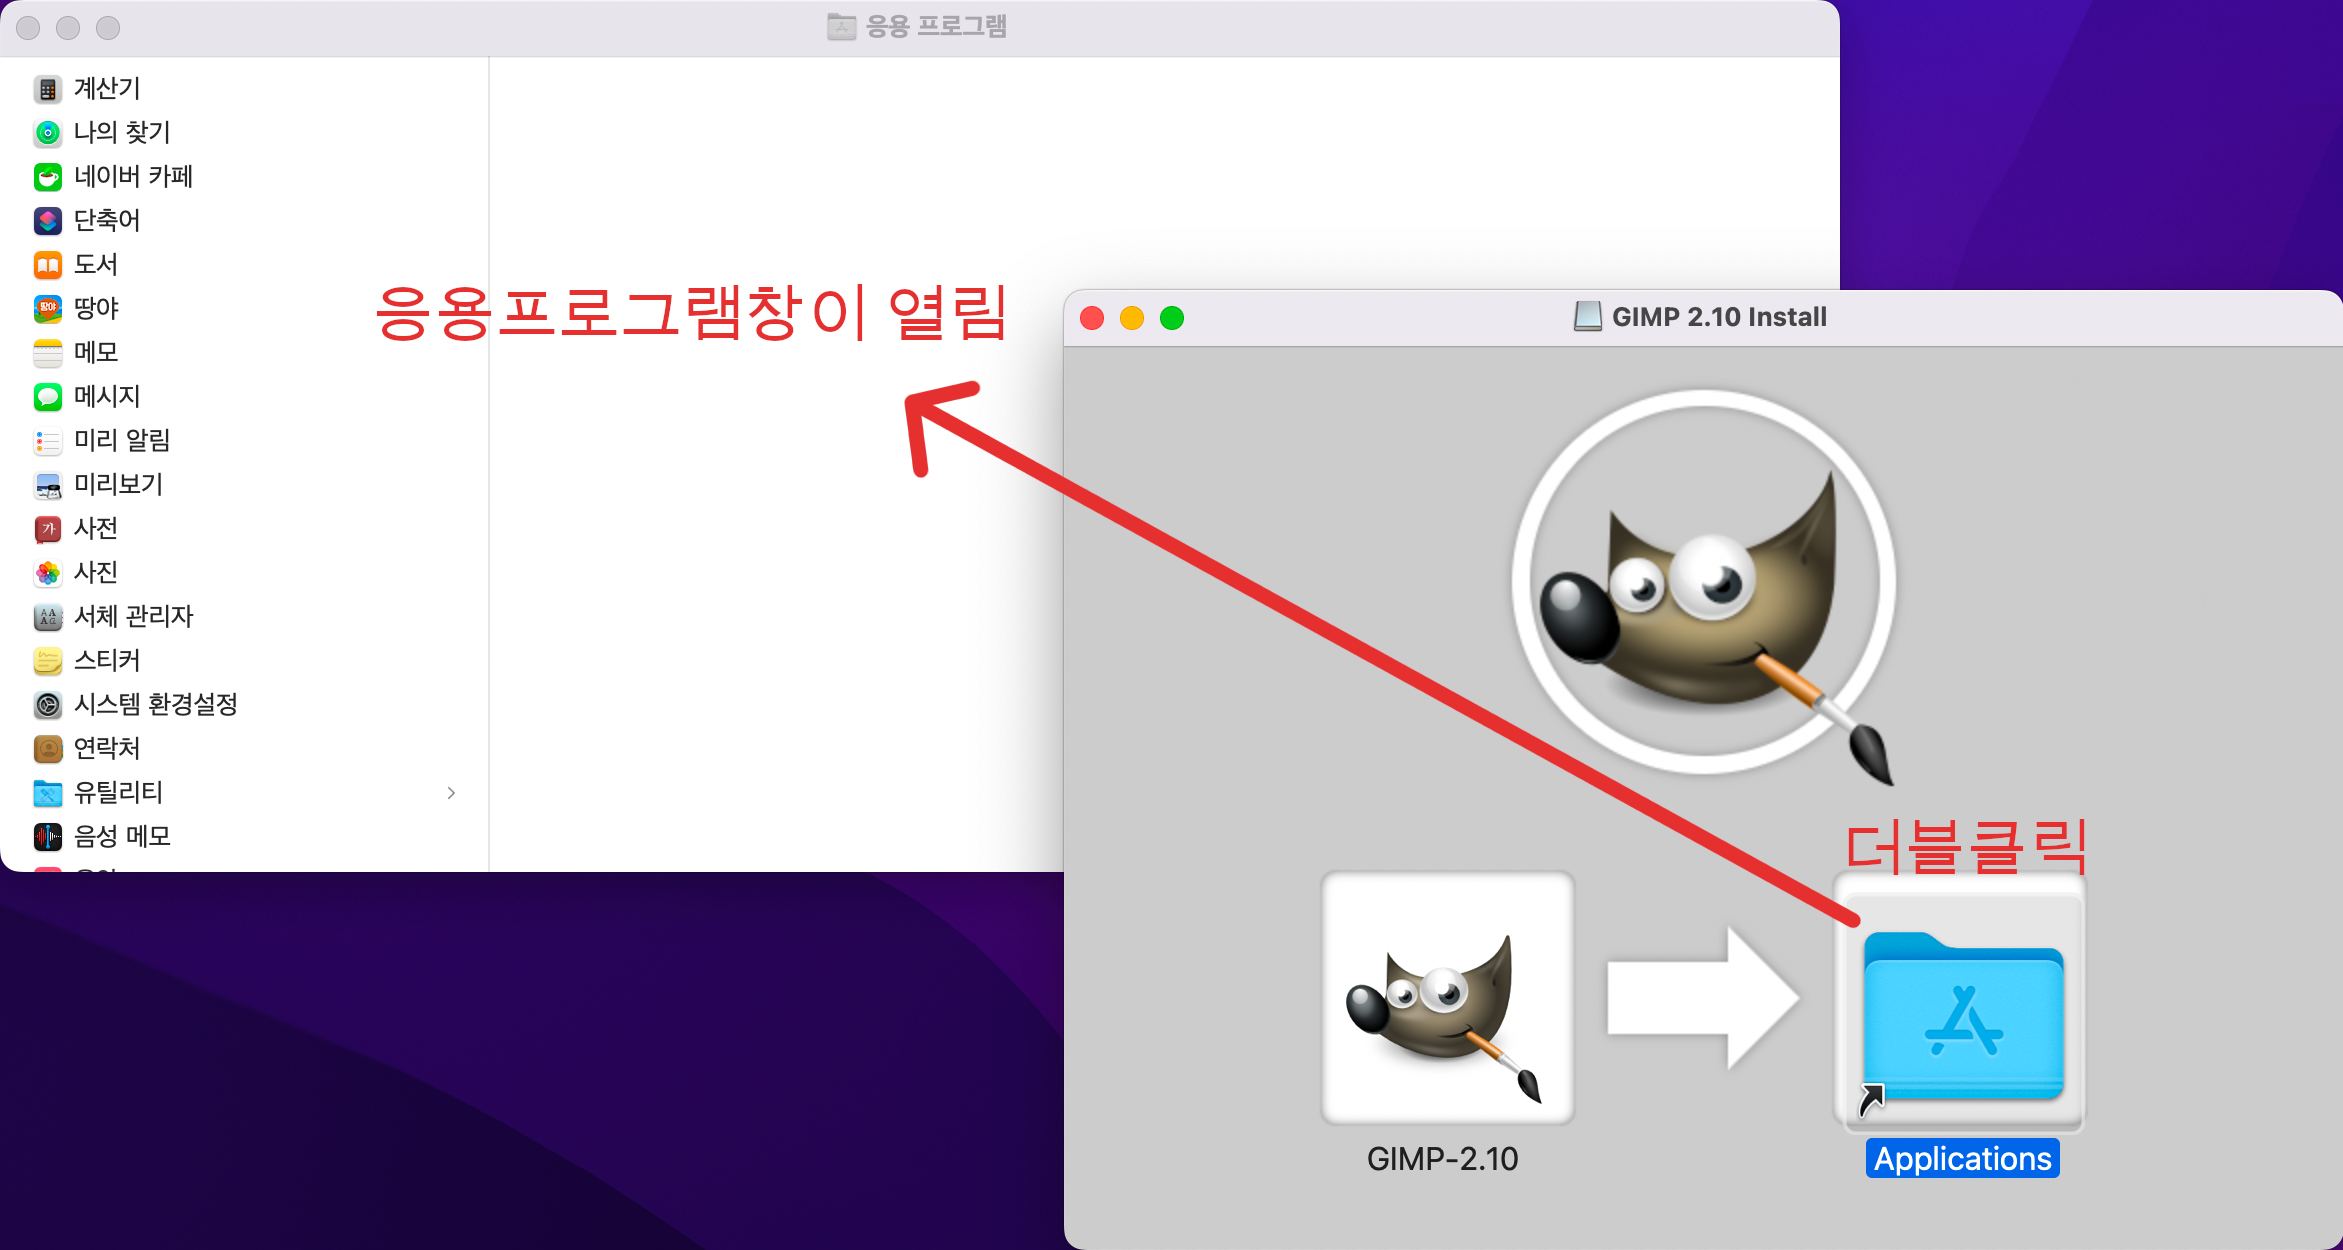This screenshot has height=1250, width=2343.
Task: Click the Voice Memos (음성 메모) entry
Action: (x=122, y=837)
